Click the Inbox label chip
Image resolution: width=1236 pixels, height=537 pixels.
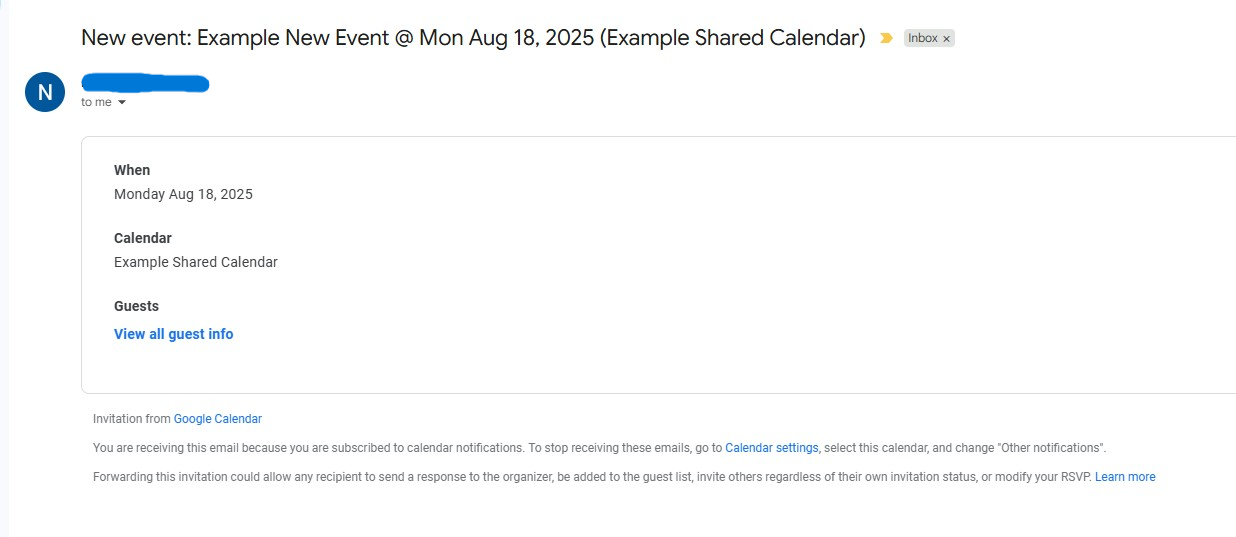coord(922,38)
